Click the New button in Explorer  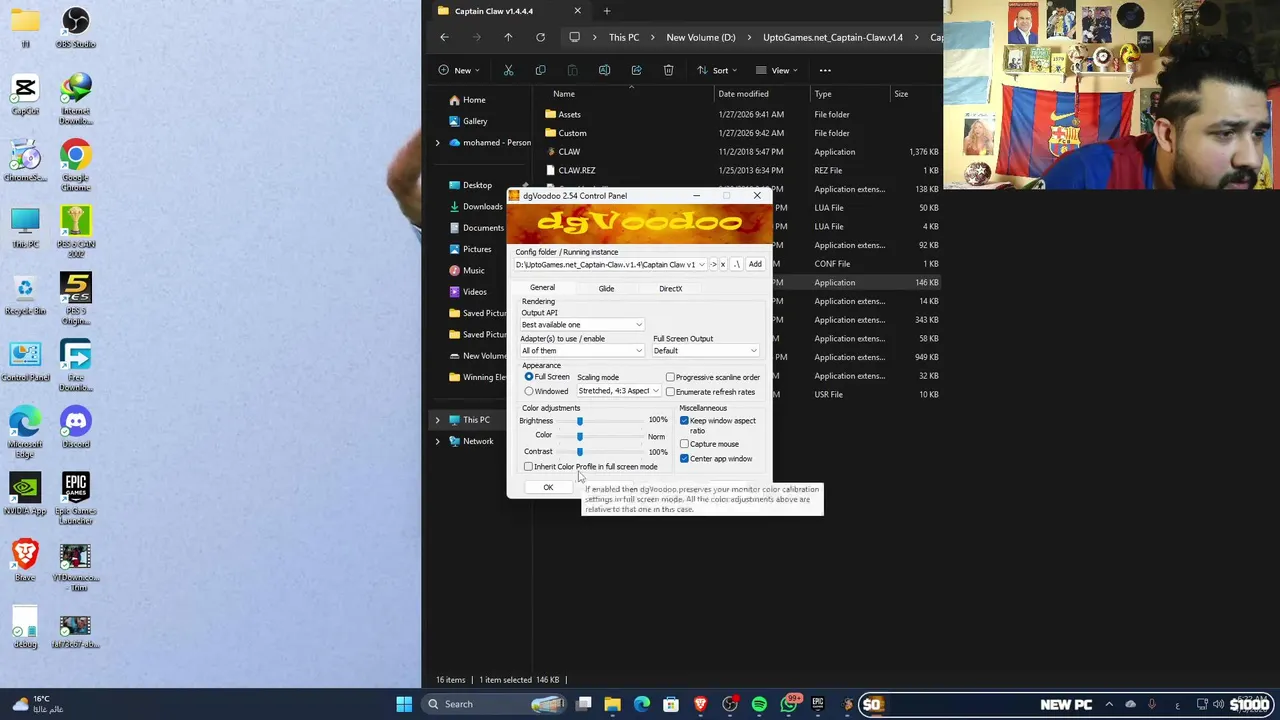pos(460,70)
